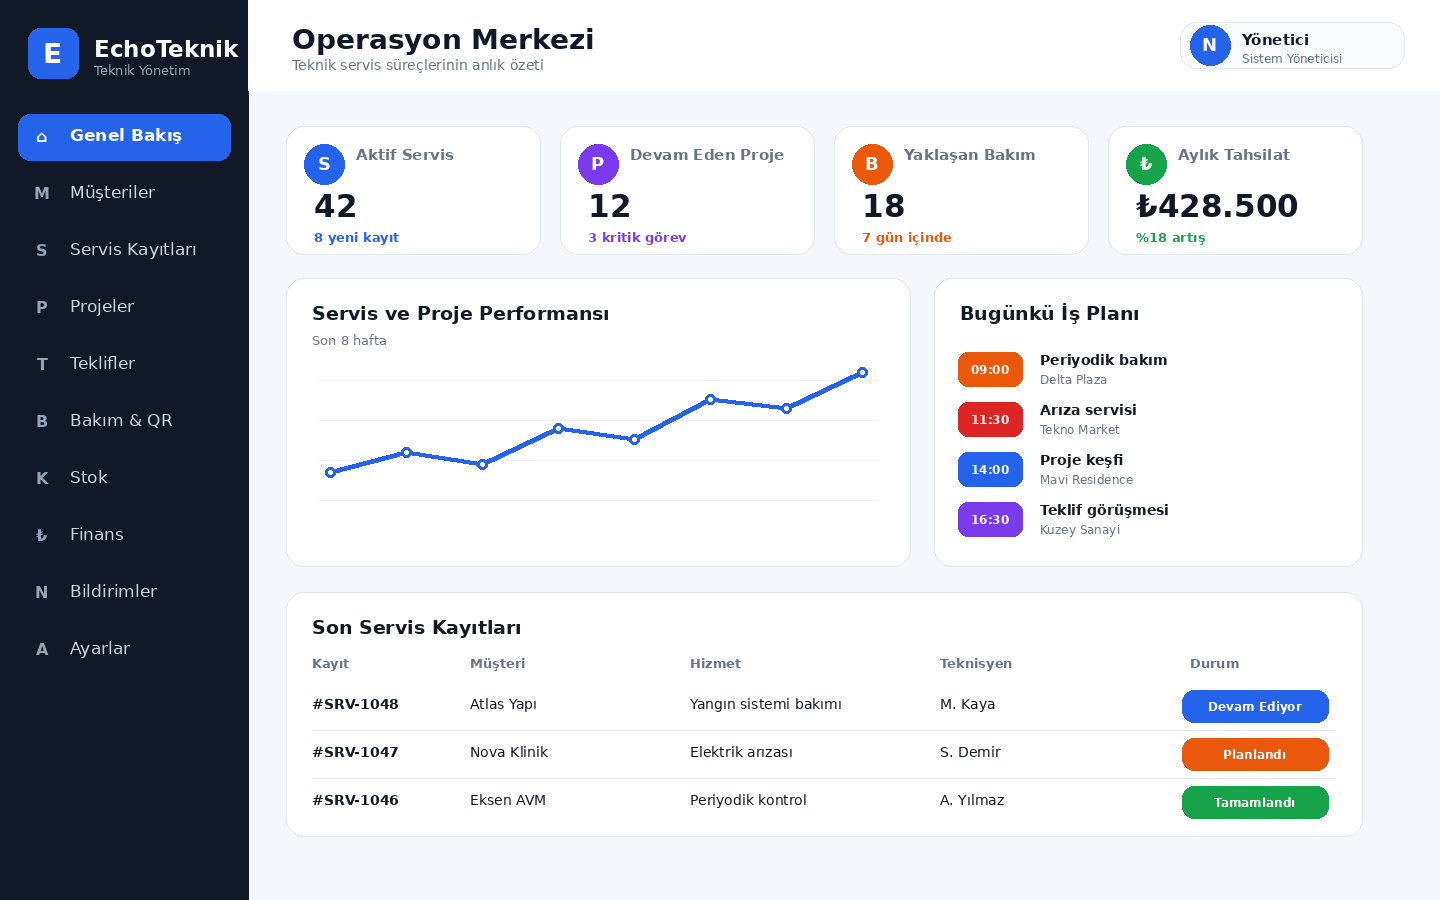Go to Servis Kayıtları in sidebar

pyautogui.click(x=124, y=249)
